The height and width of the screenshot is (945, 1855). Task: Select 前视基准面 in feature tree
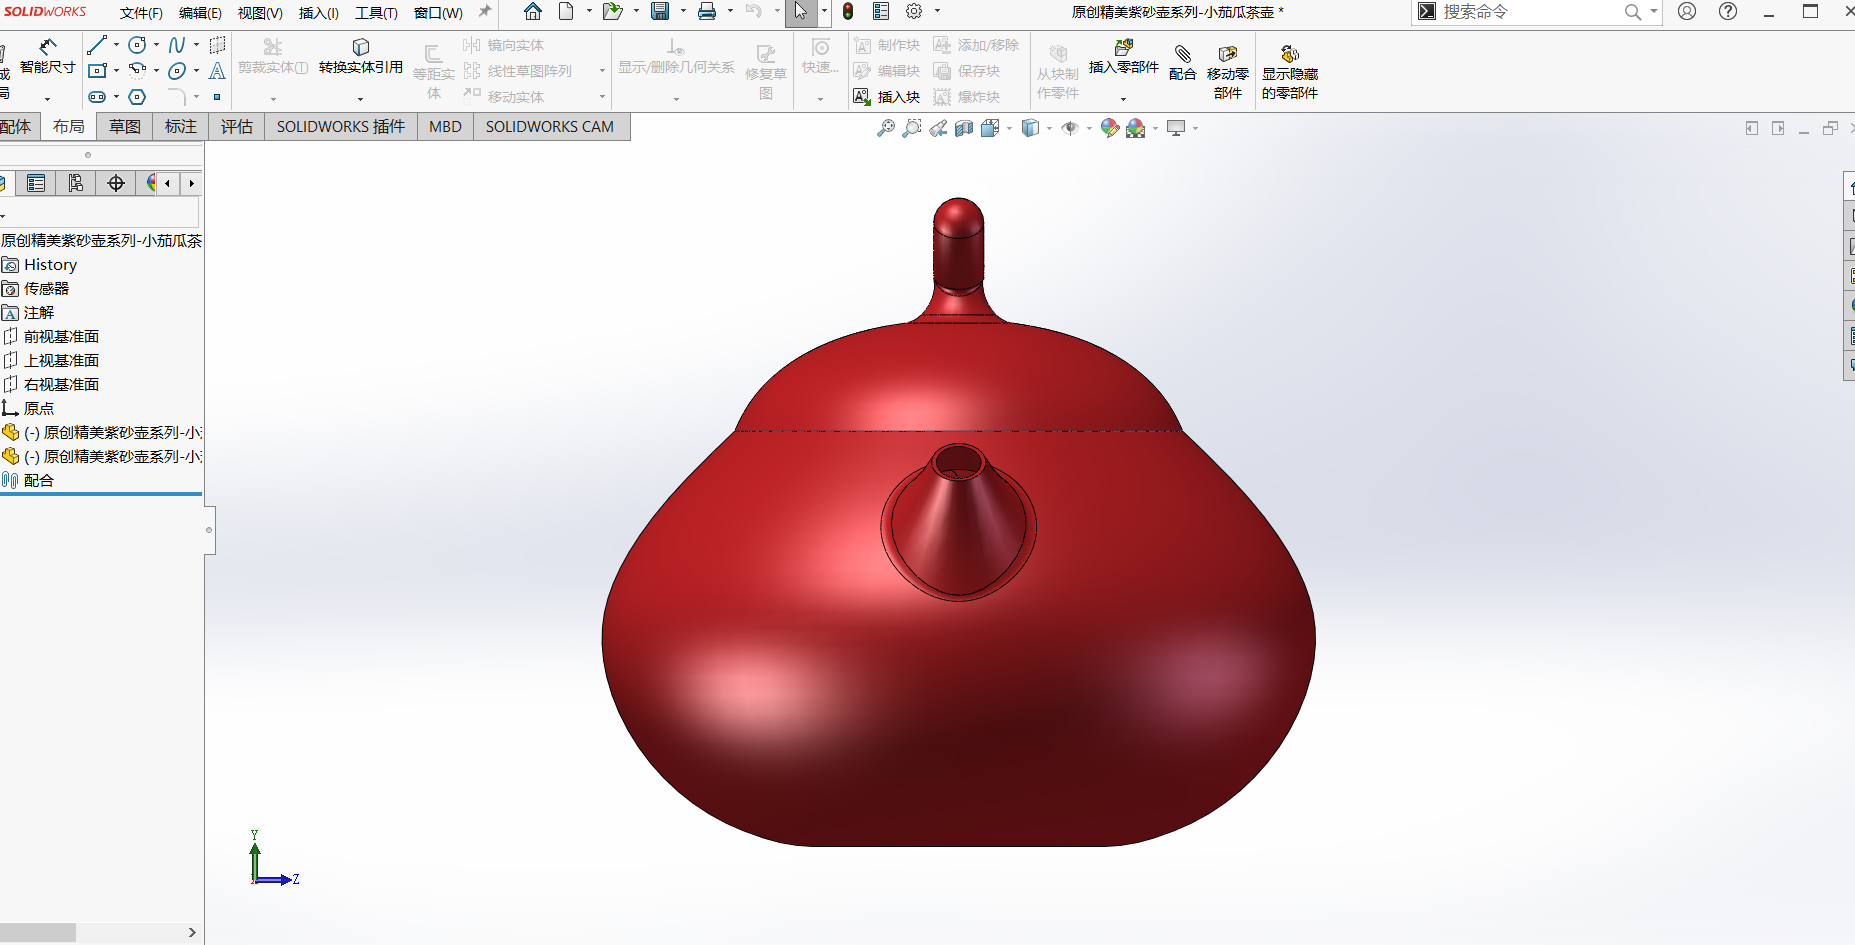coord(61,337)
